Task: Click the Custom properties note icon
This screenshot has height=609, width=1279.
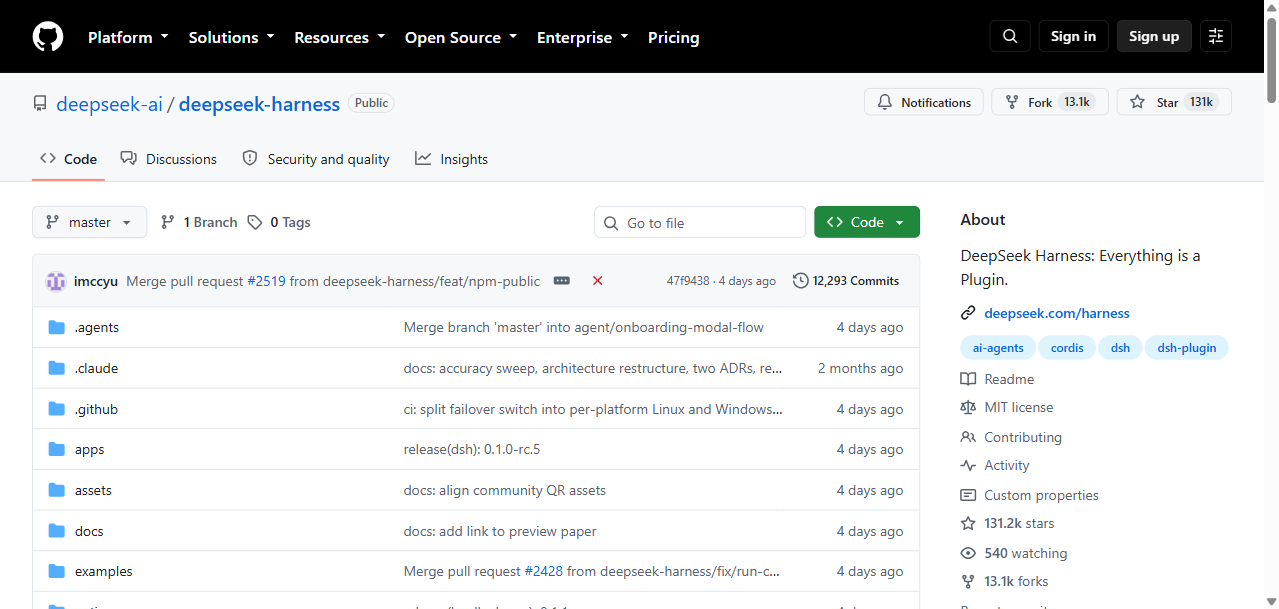Action: (968, 495)
